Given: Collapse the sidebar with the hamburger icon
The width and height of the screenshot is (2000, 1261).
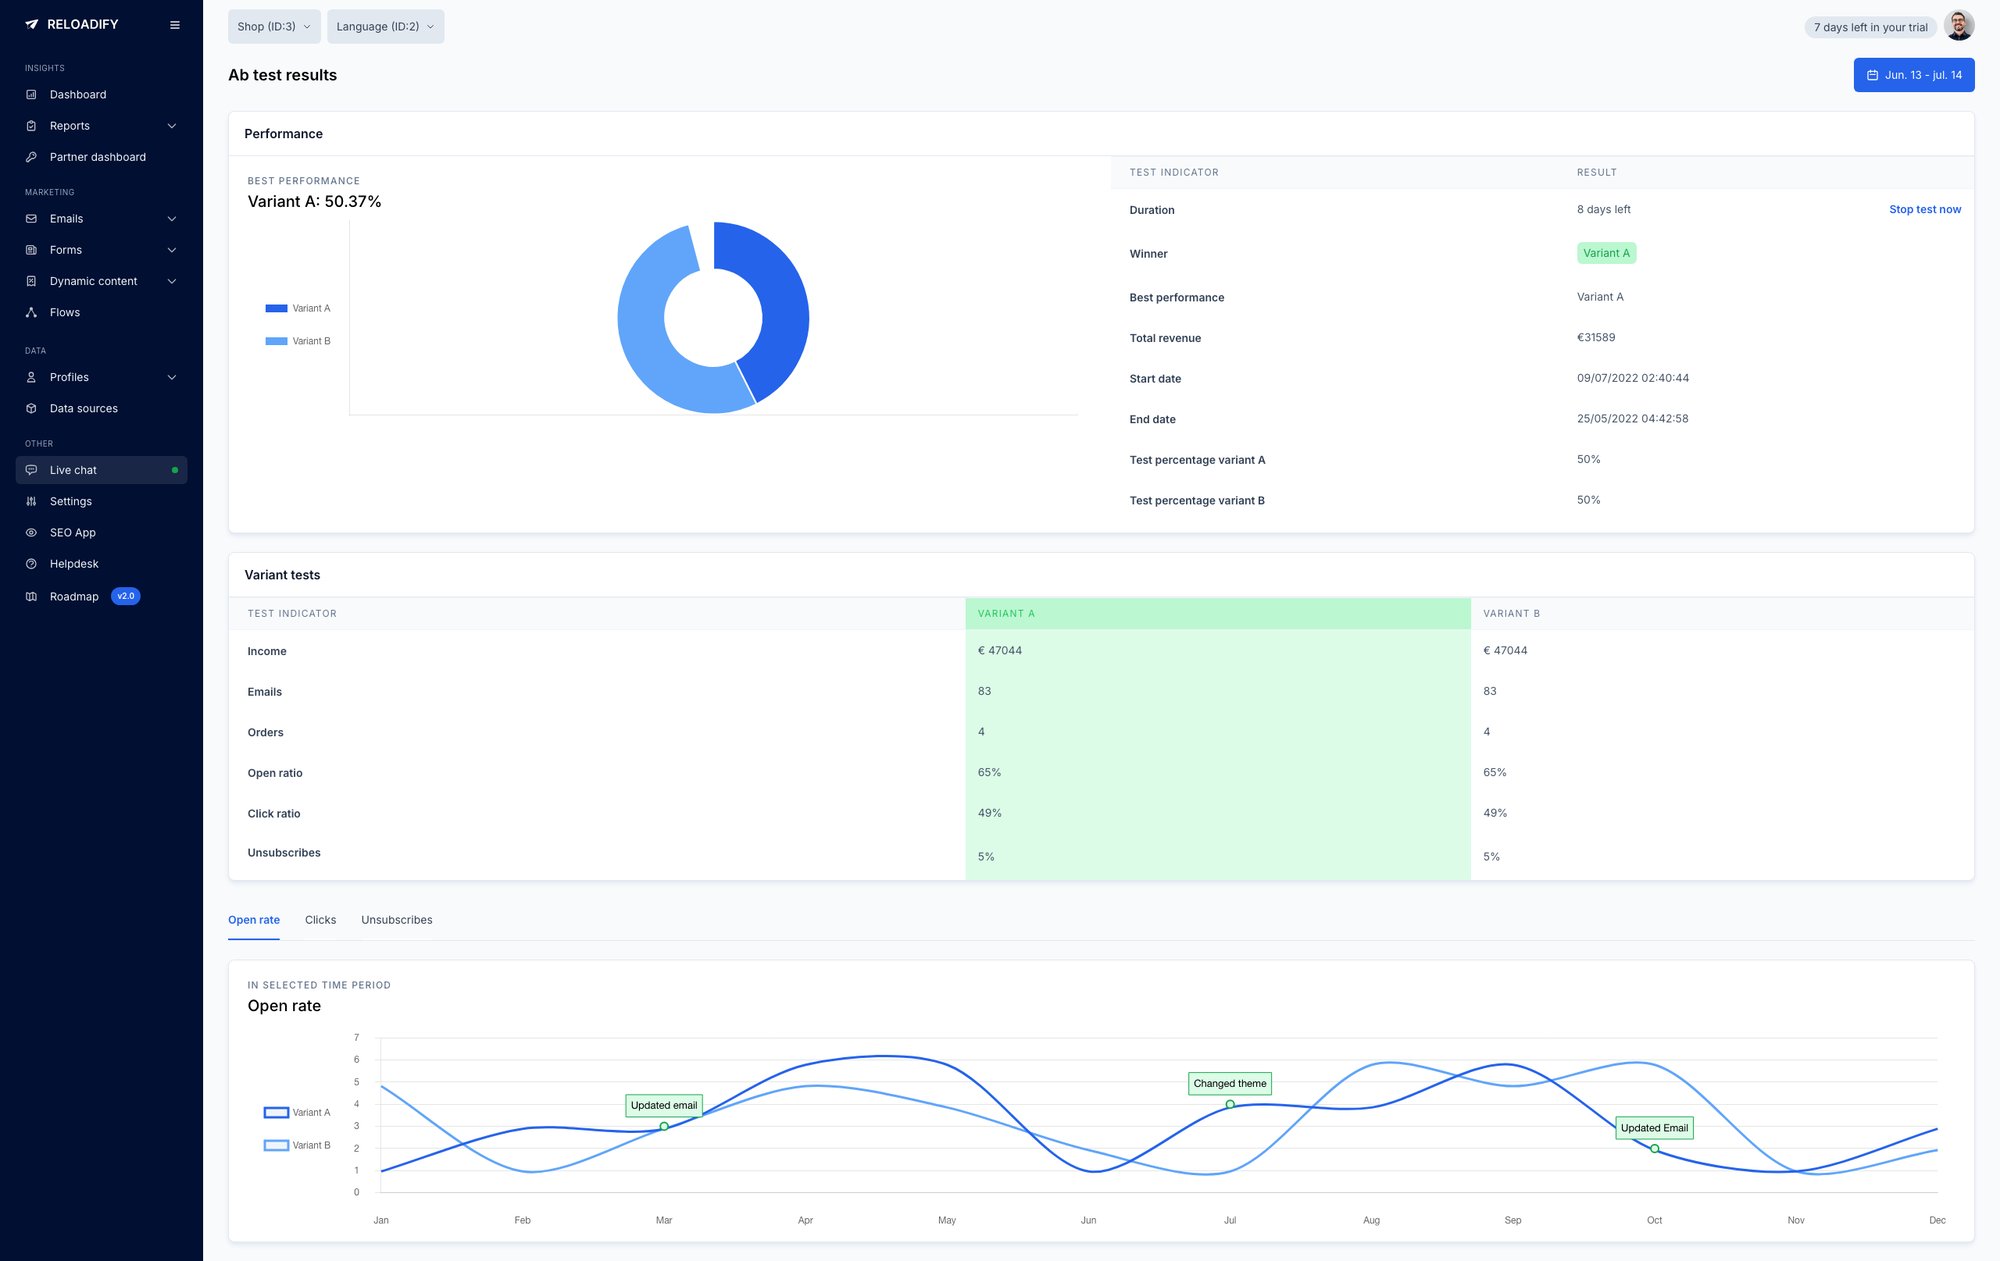Looking at the screenshot, I should pos(175,24).
